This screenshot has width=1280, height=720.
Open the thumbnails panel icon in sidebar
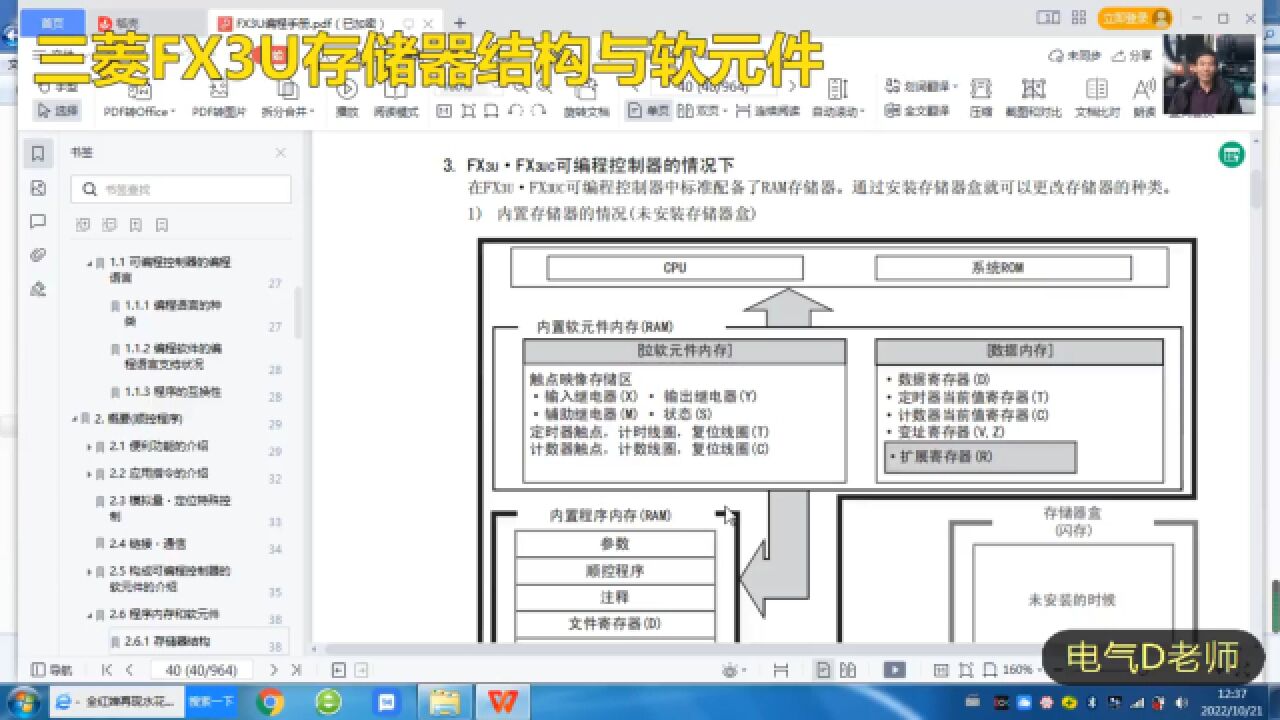coord(38,188)
